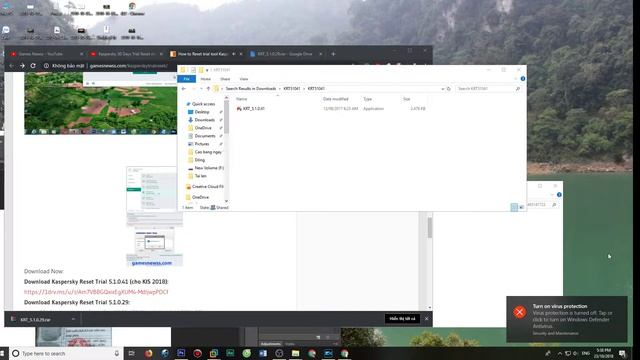Screen dimensions: 640x360
Task: Go forward in Chrome
Action: coord(22,66)
